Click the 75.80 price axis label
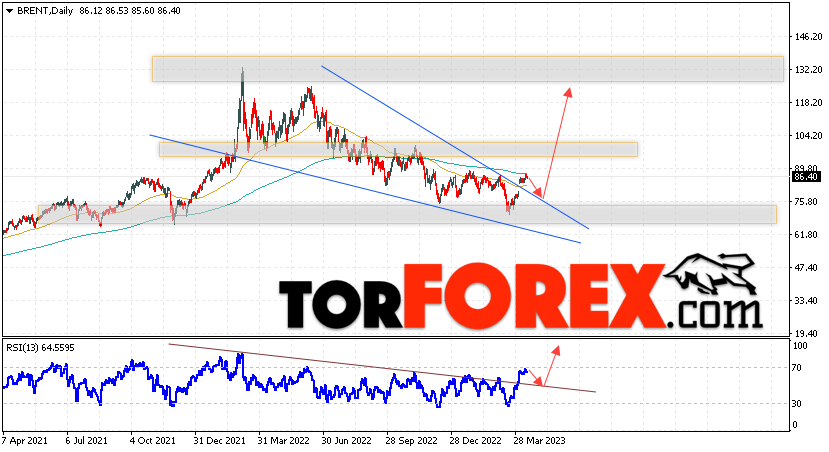829x452 pixels. (x=807, y=201)
